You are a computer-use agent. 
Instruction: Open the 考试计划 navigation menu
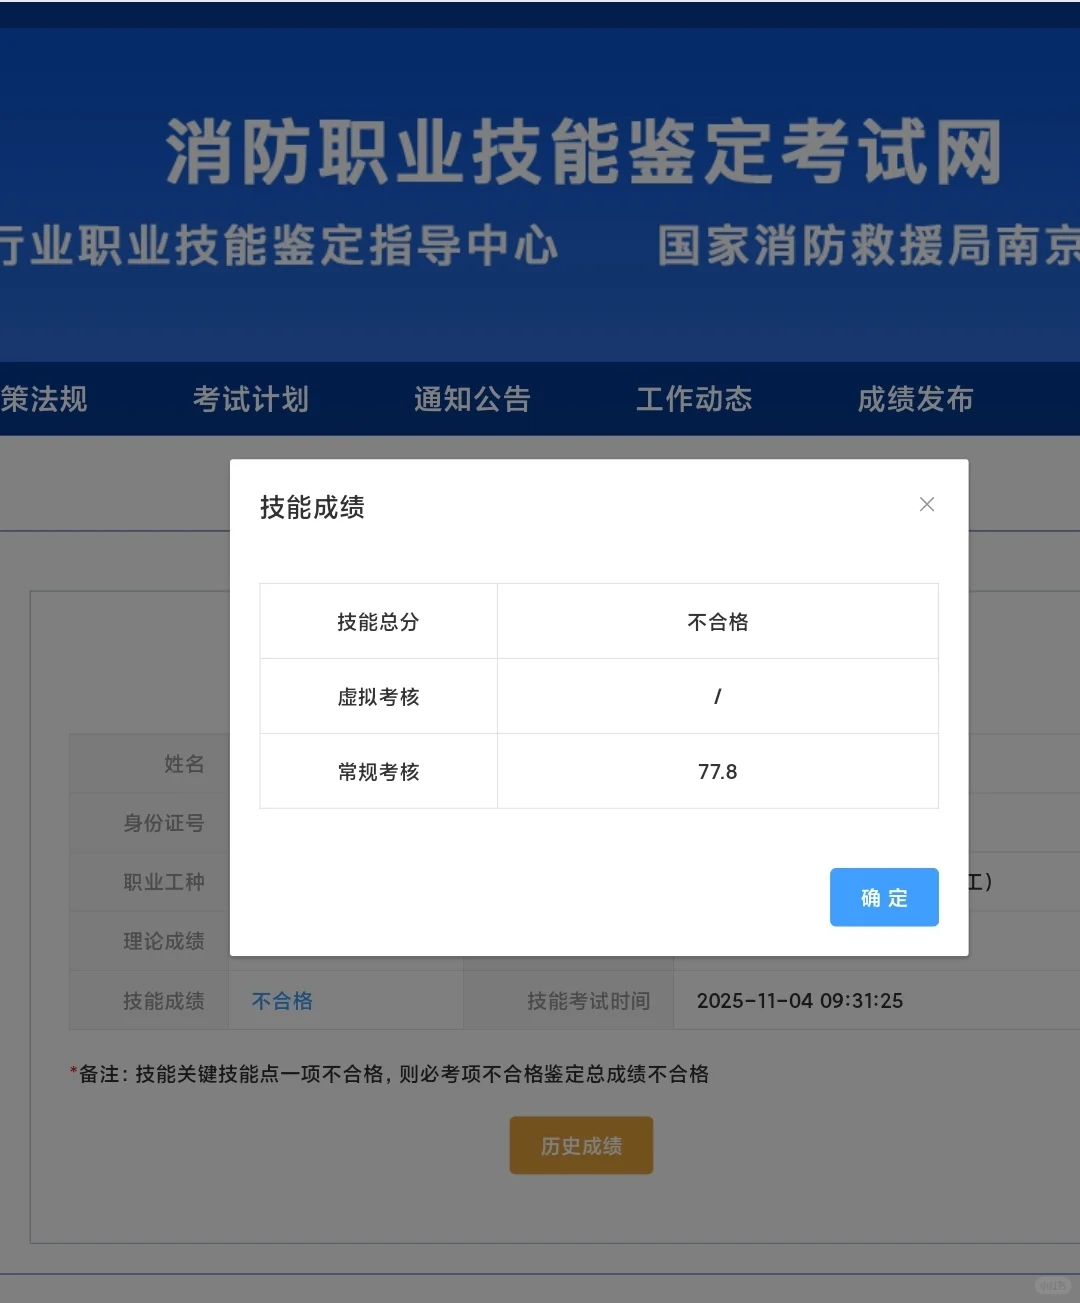[x=251, y=399]
